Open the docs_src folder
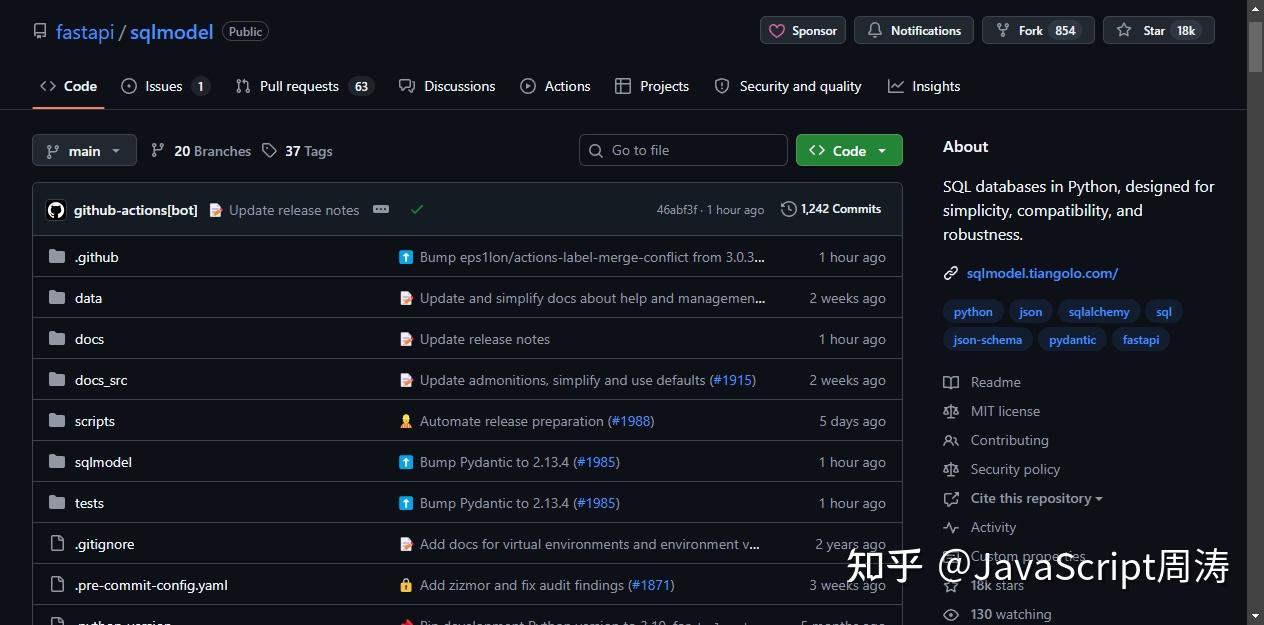 (101, 380)
